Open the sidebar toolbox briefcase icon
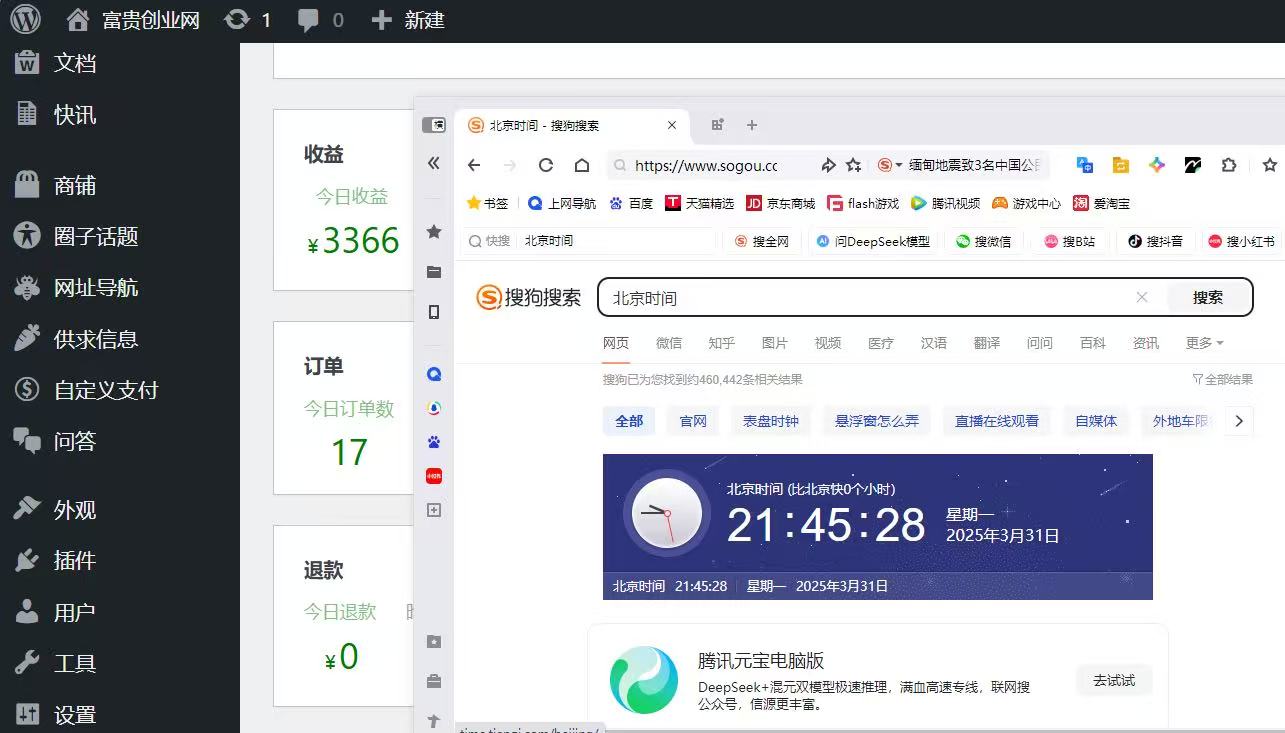Screen dimensions: 1285x733 pyautogui.click(x=434, y=682)
